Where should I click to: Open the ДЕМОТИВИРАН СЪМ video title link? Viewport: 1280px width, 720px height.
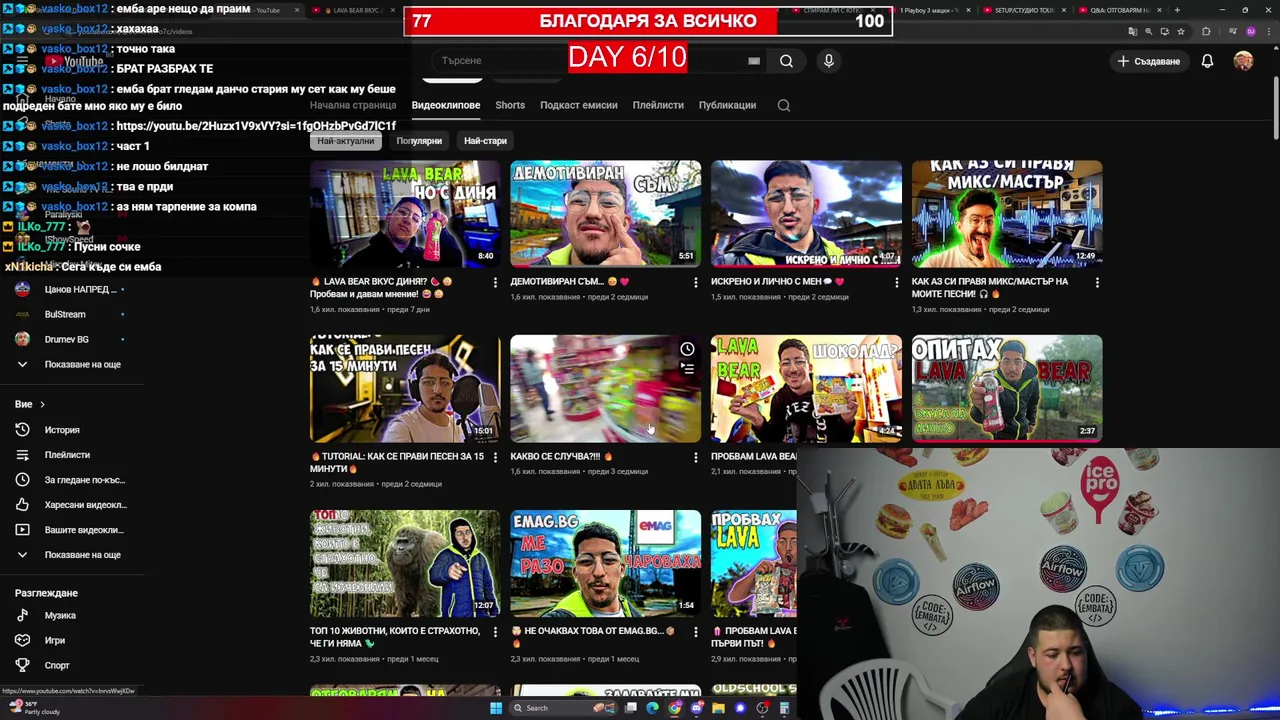[x=570, y=282]
